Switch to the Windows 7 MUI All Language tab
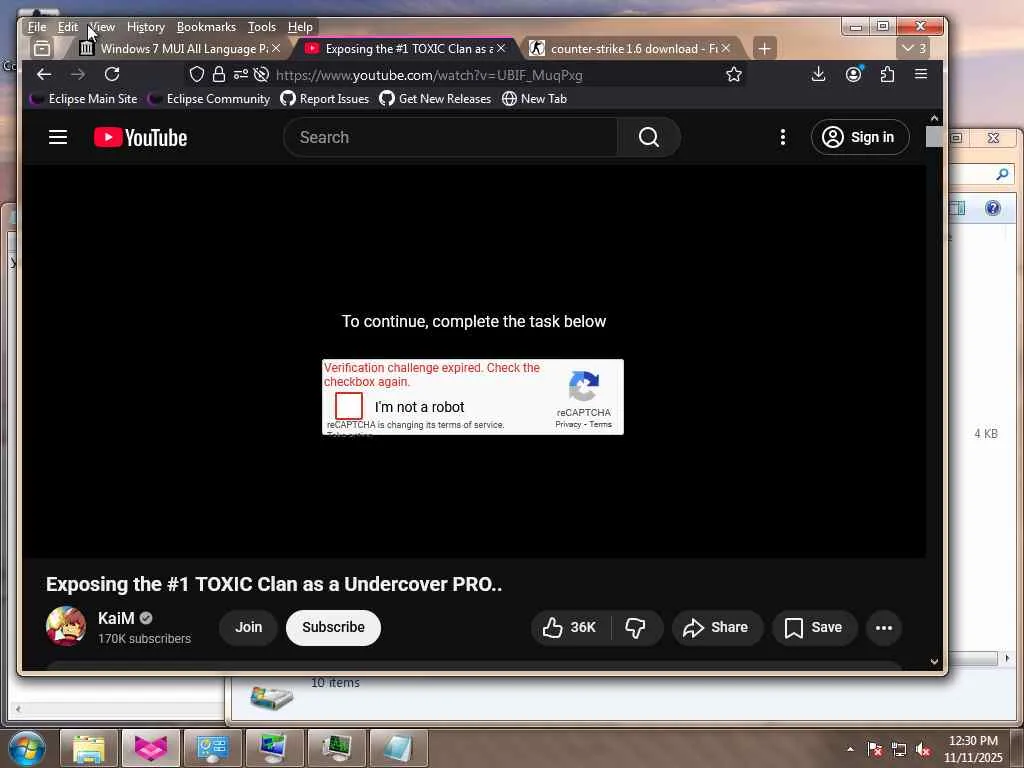Viewport: 1024px width, 768px height. (x=176, y=48)
